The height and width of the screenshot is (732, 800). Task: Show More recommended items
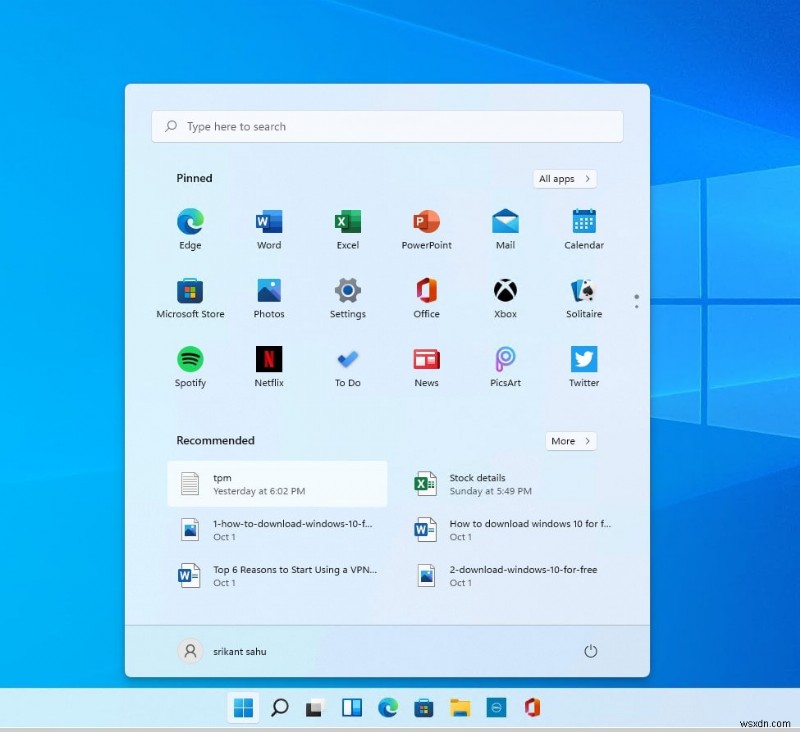pyautogui.click(x=570, y=440)
